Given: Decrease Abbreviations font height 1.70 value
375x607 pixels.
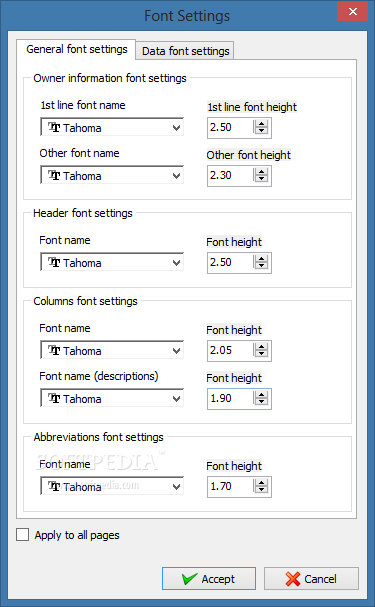Looking at the screenshot, I should coord(262,490).
